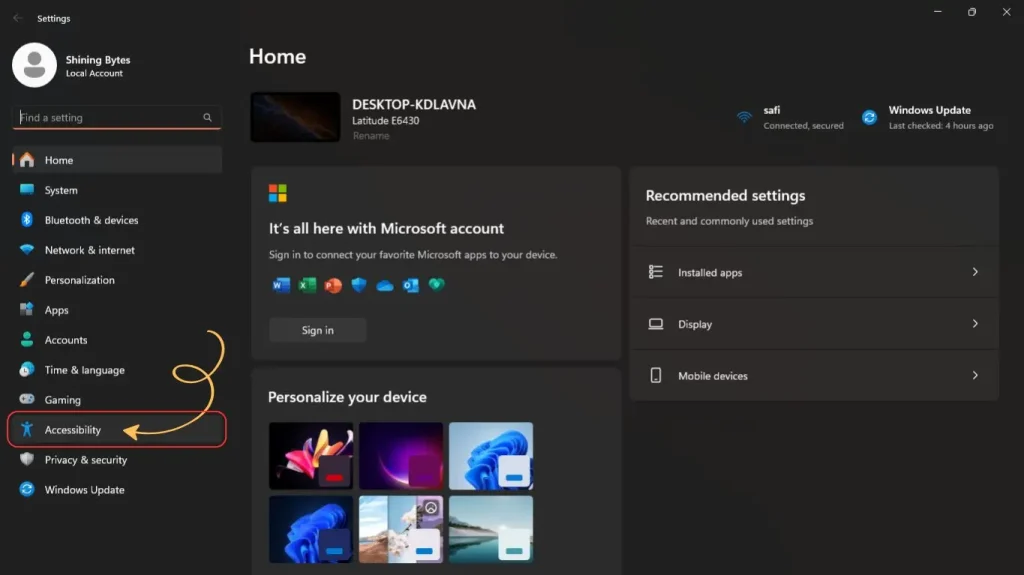Click the Windows Update status icon at top

click(x=870, y=117)
